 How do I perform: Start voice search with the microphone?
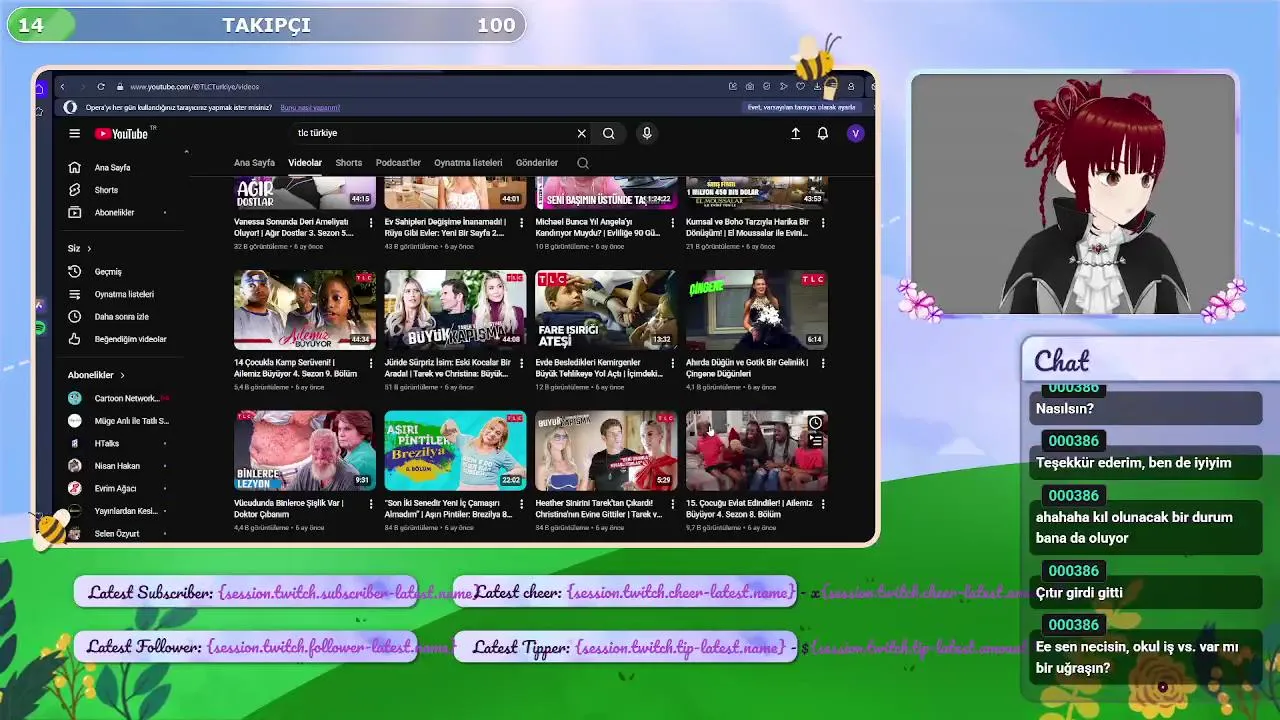tap(647, 133)
